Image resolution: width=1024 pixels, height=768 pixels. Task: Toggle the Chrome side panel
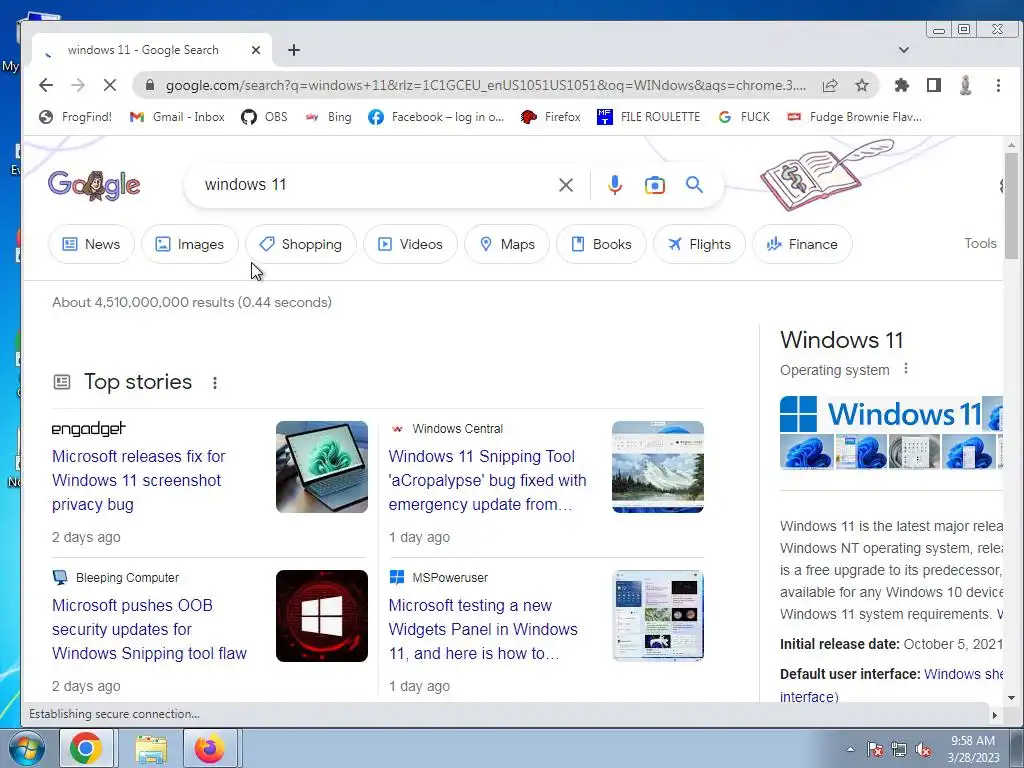(x=934, y=85)
